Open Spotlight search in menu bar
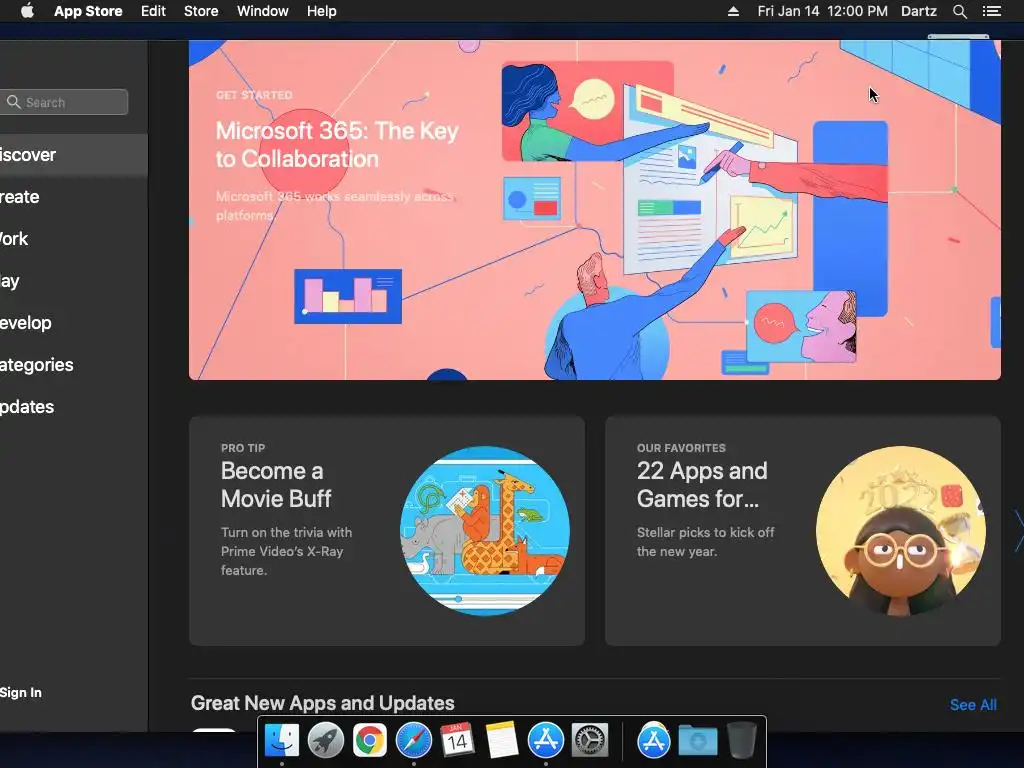The width and height of the screenshot is (1024, 768). coord(959,11)
